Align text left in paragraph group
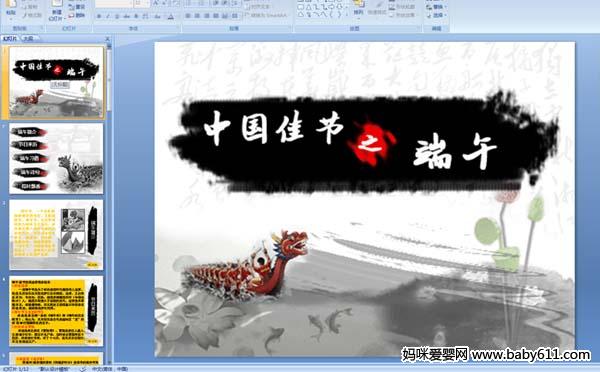The width and height of the screenshot is (600, 372). (188, 16)
